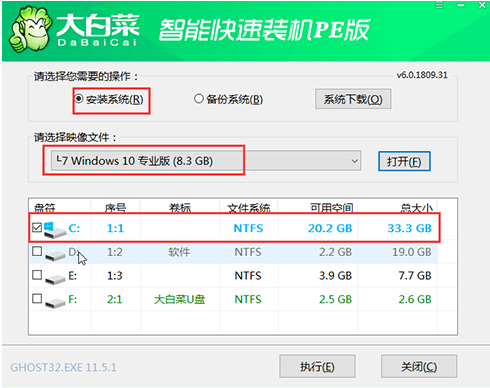
Task: Click the DaBaiCai cabbage mascot logo
Action: coord(30,29)
